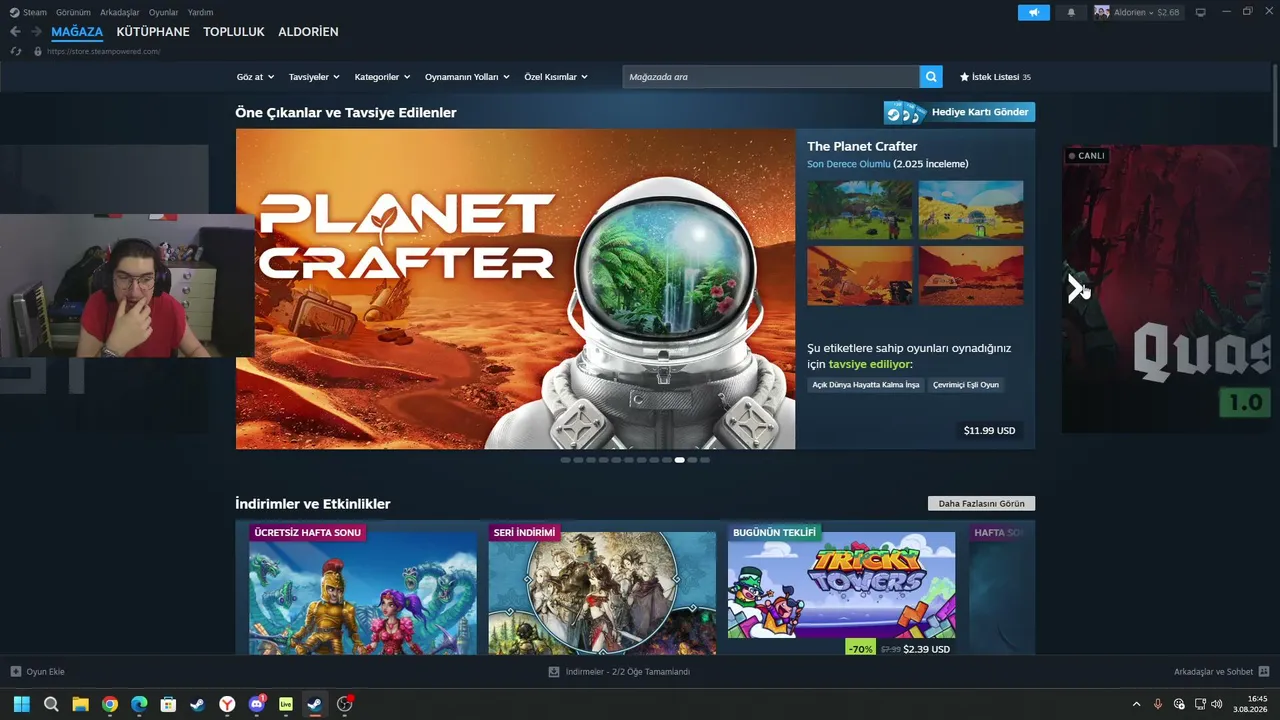The image size is (1280, 720).
Task: Open the wishlist star İstek Listesi
Action: click(x=995, y=77)
